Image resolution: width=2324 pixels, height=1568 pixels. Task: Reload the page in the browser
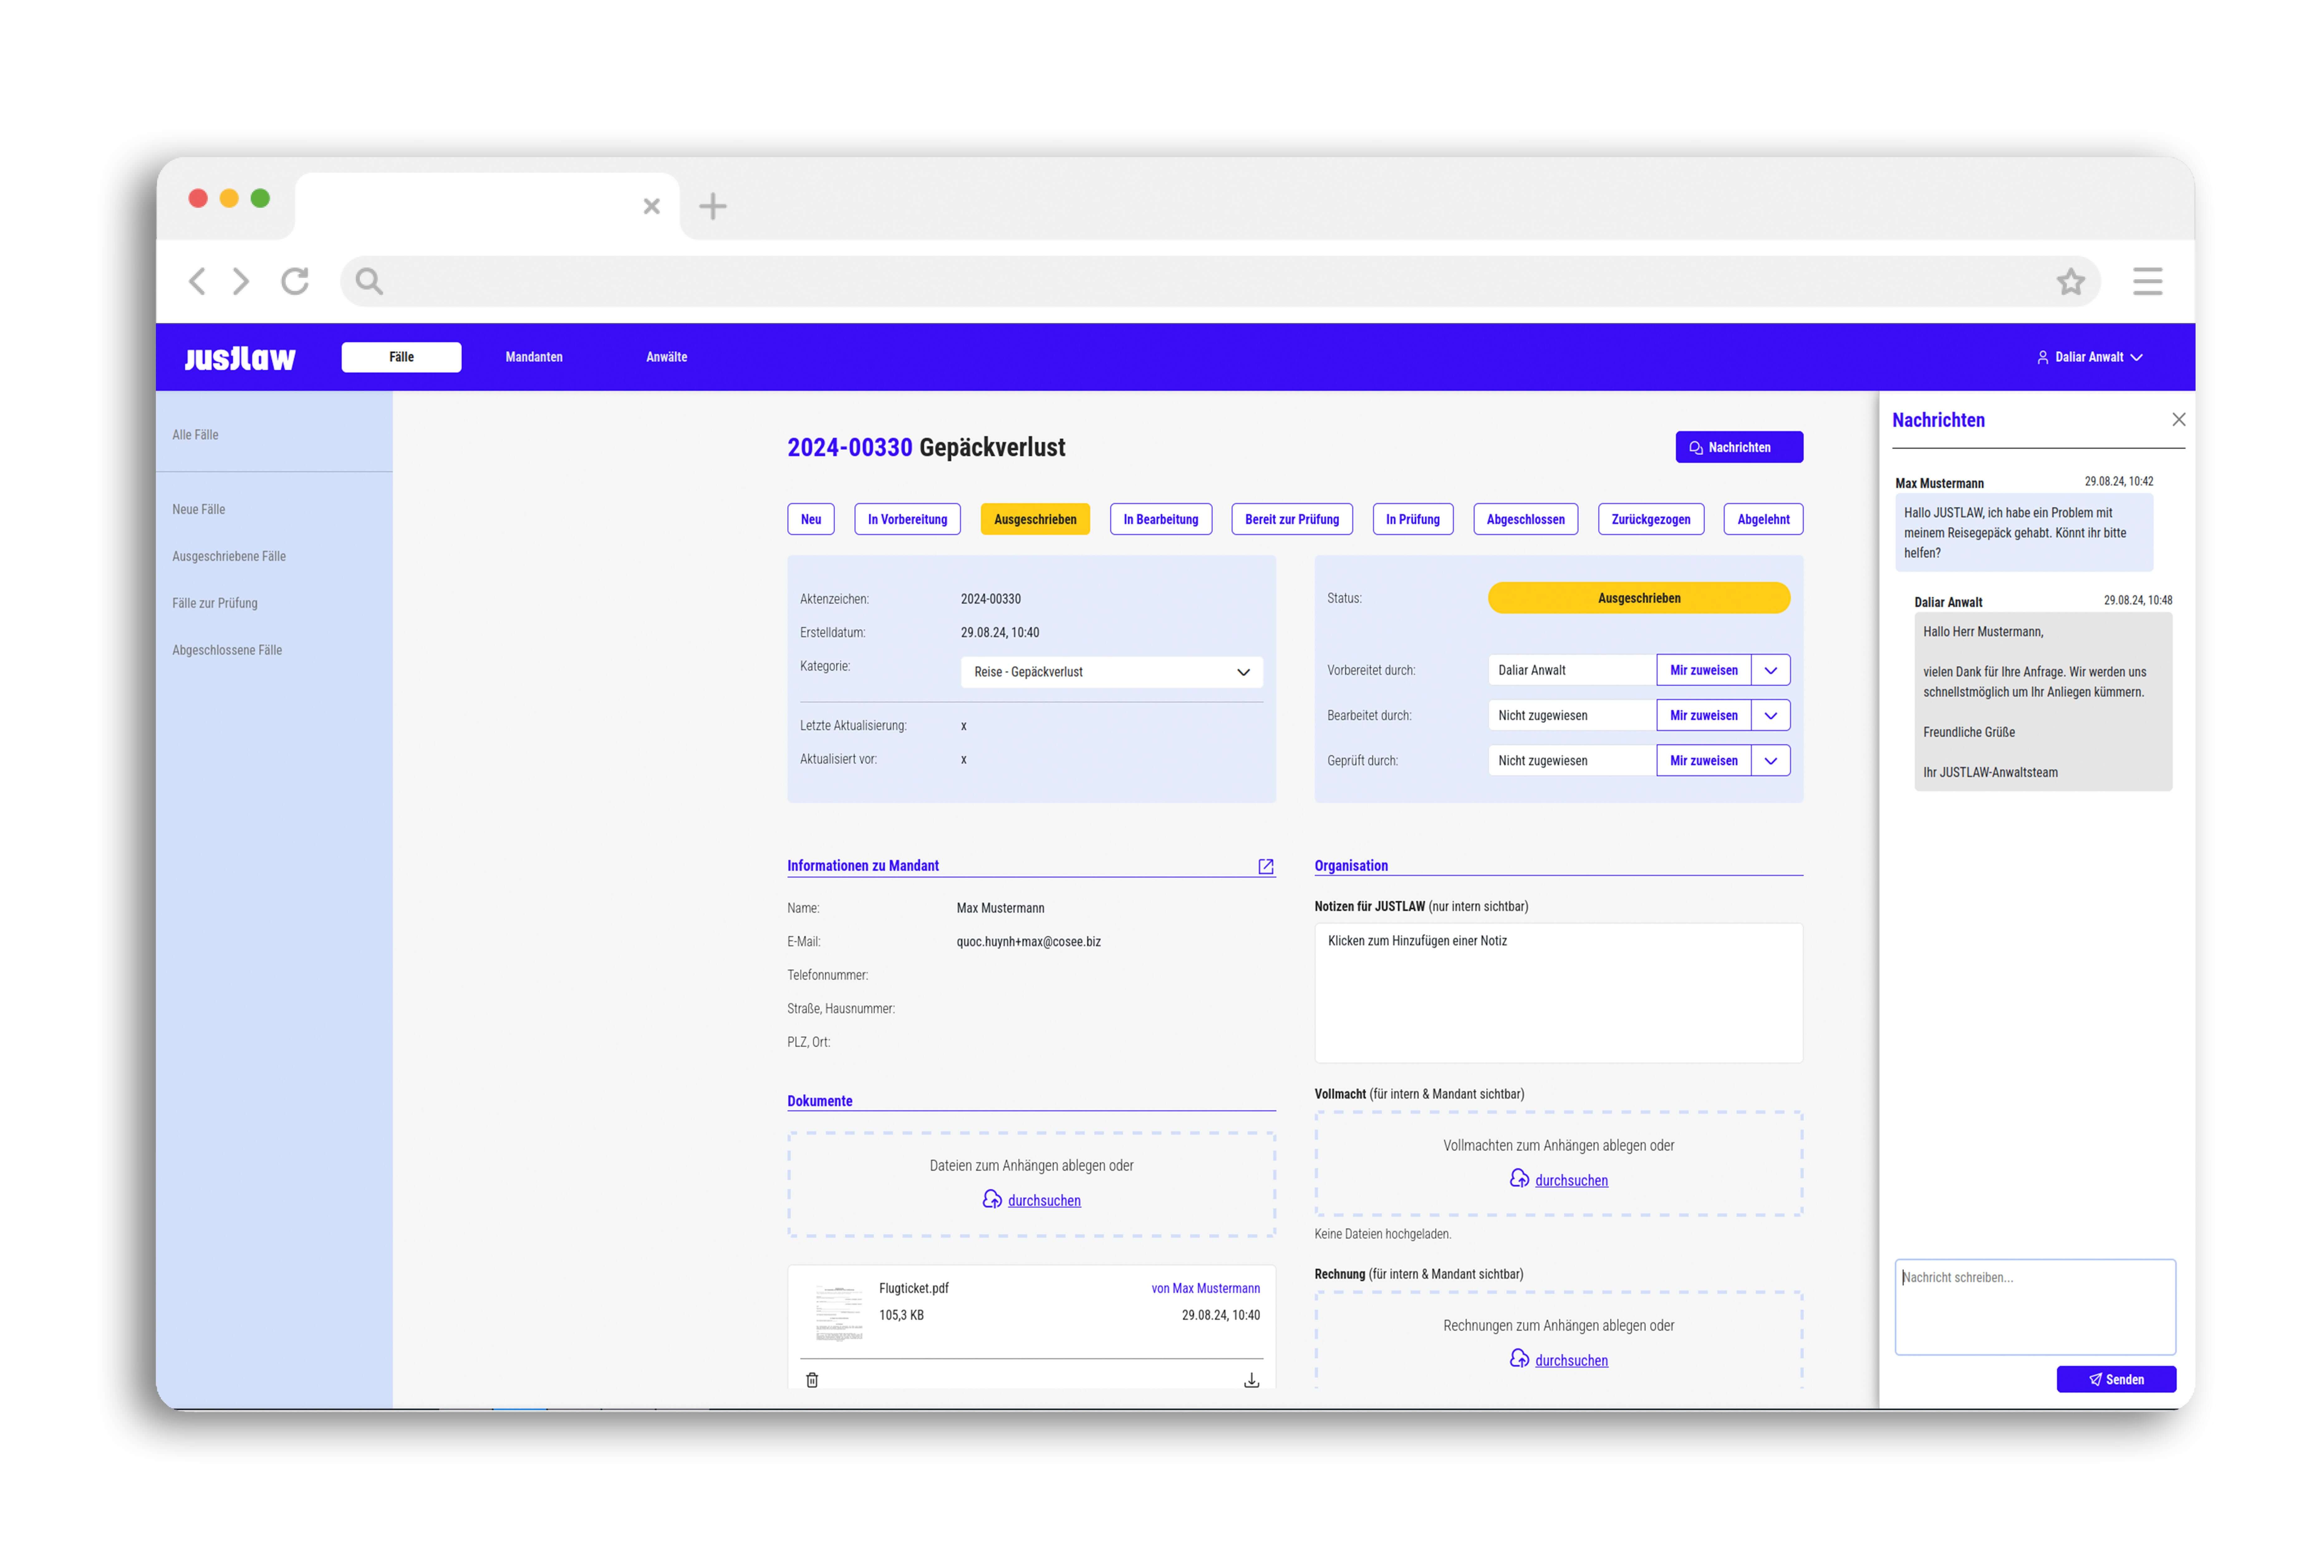295,282
